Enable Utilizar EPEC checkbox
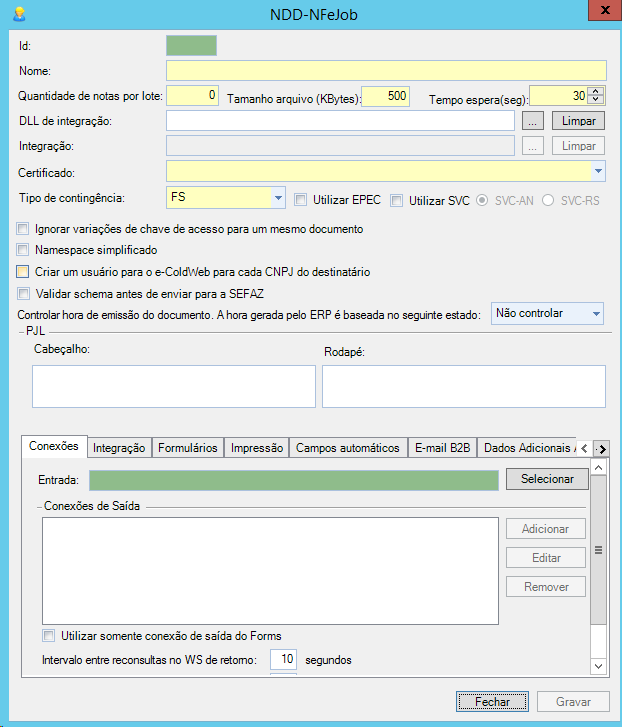The image size is (622, 727). point(300,200)
